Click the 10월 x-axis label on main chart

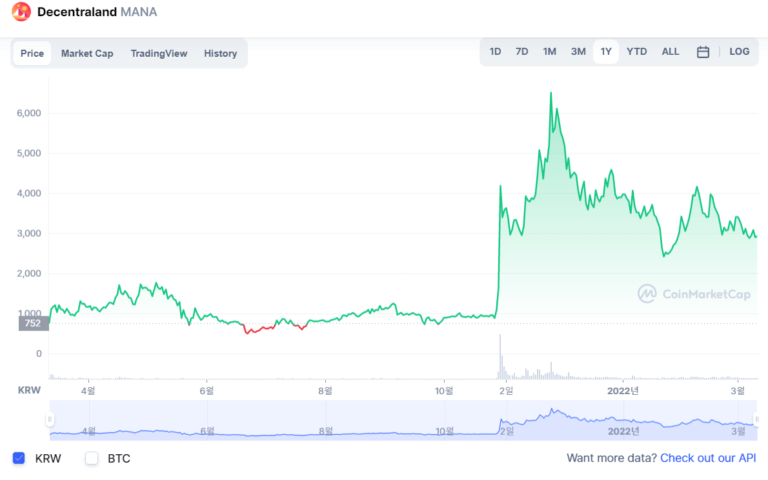pyautogui.click(x=444, y=391)
